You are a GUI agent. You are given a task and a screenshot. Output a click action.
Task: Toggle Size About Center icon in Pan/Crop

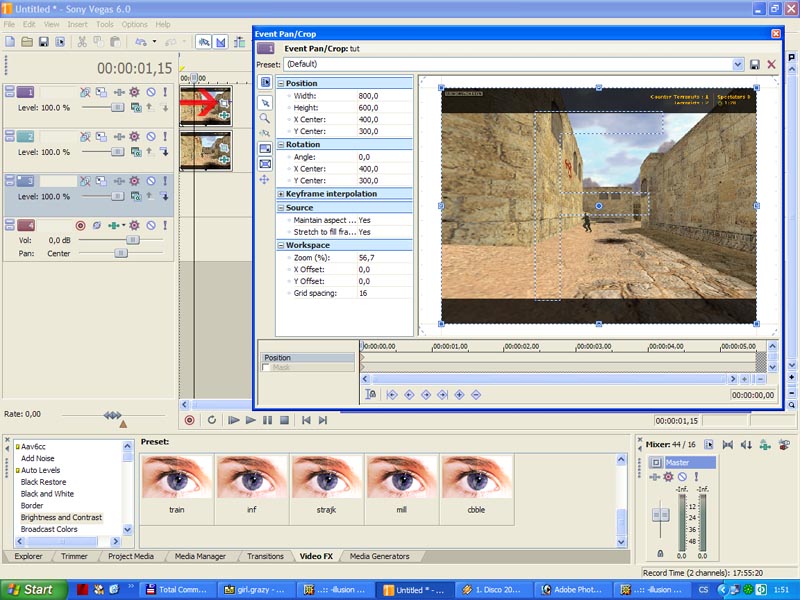265,164
